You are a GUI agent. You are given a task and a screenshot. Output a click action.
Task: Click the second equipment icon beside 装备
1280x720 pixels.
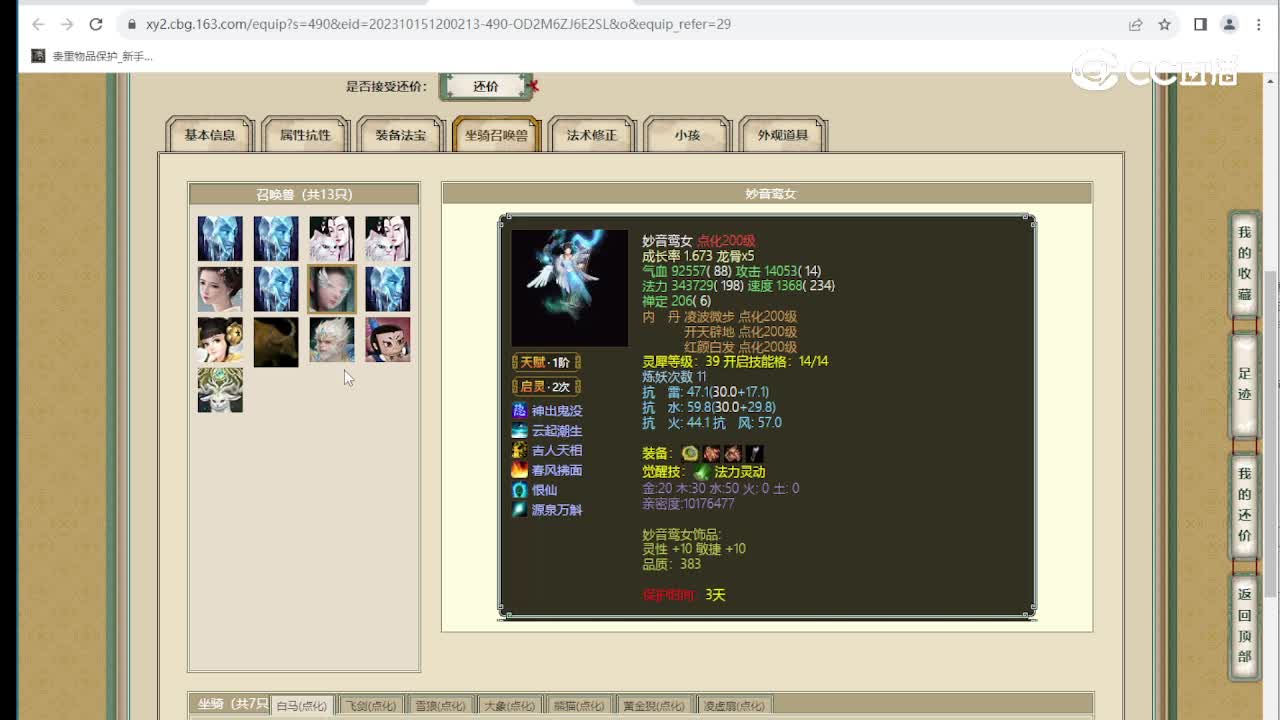point(712,453)
